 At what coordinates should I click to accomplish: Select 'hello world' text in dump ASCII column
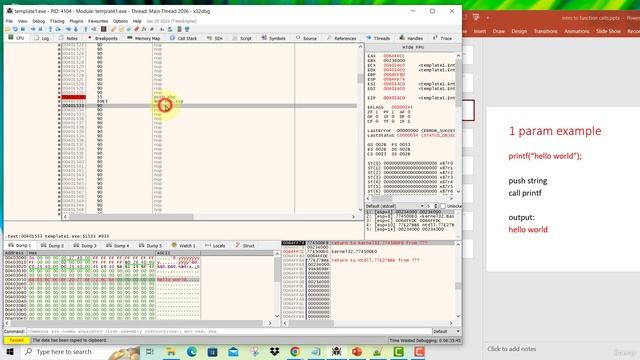point(171,280)
